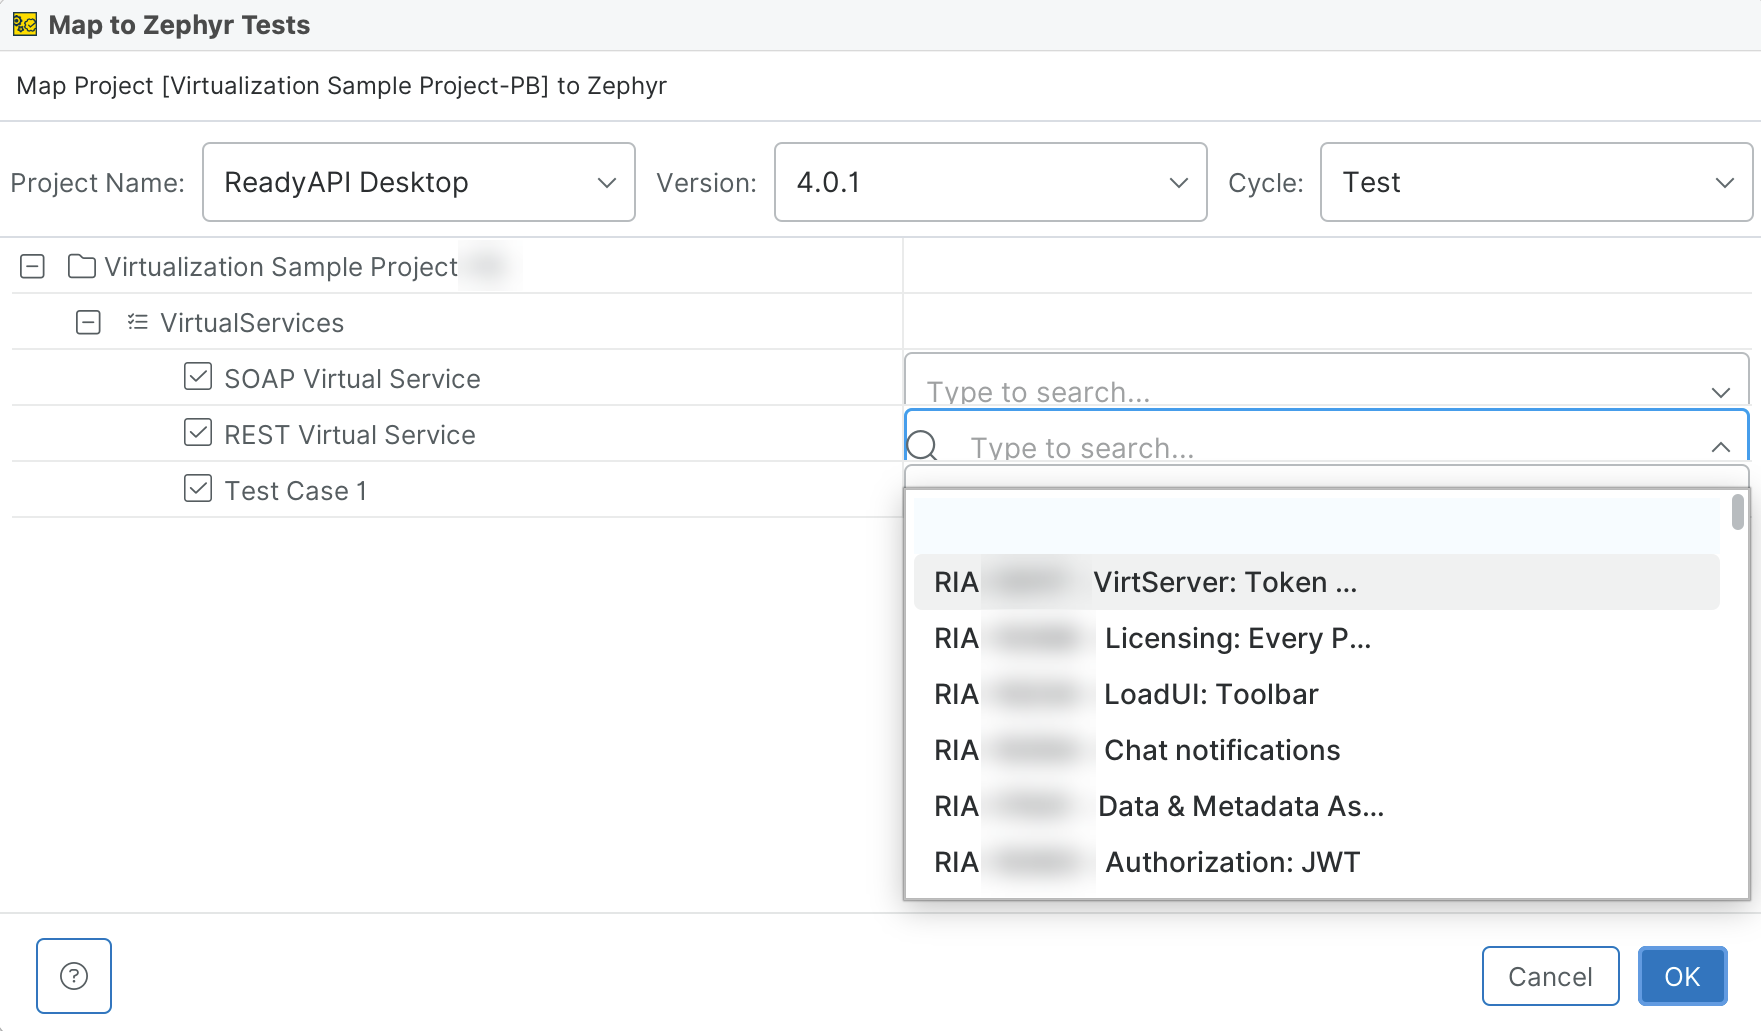The image size is (1761, 1031).
Task: Collapse REST Virtual Service search dropdown arrow
Action: [1720, 447]
